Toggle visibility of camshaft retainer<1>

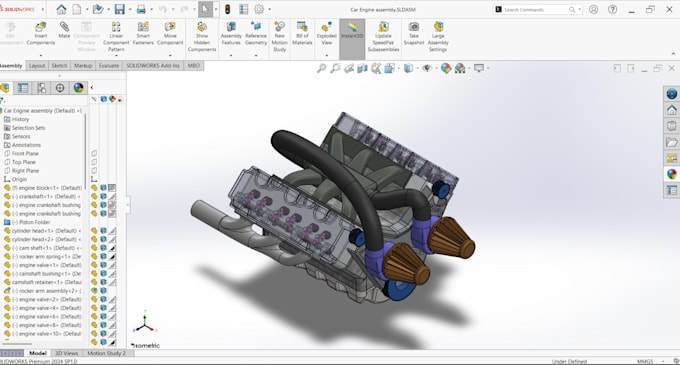tap(94, 282)
